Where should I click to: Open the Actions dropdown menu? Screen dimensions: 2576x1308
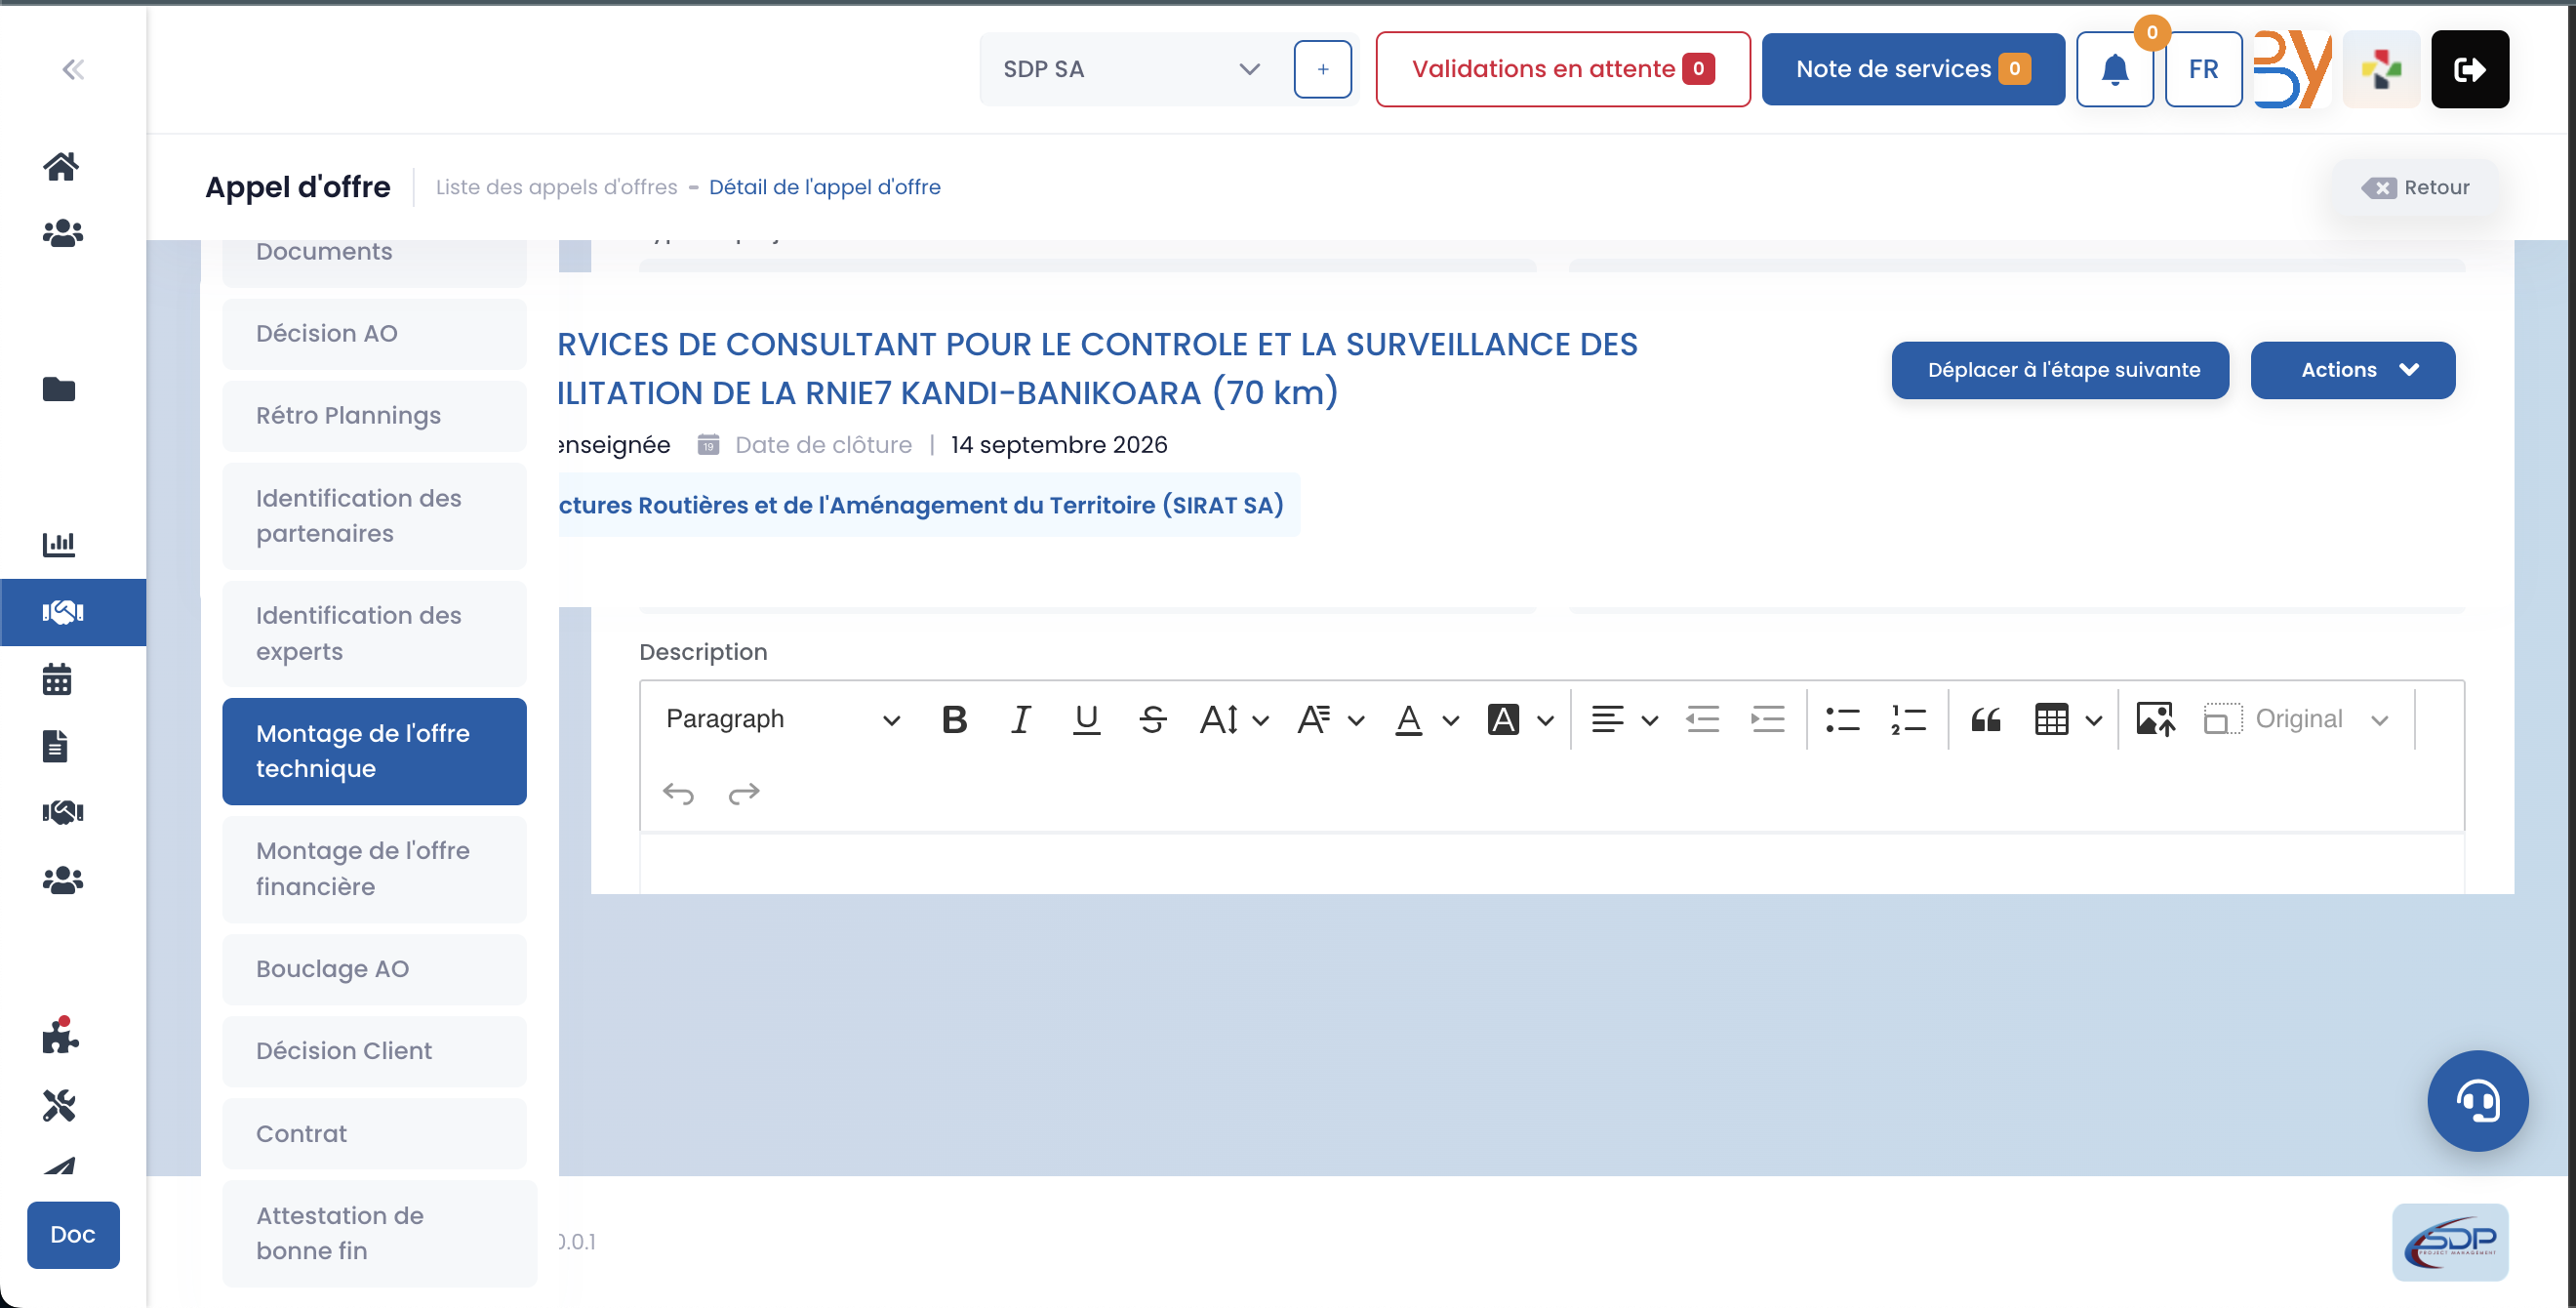[2352, 370]
